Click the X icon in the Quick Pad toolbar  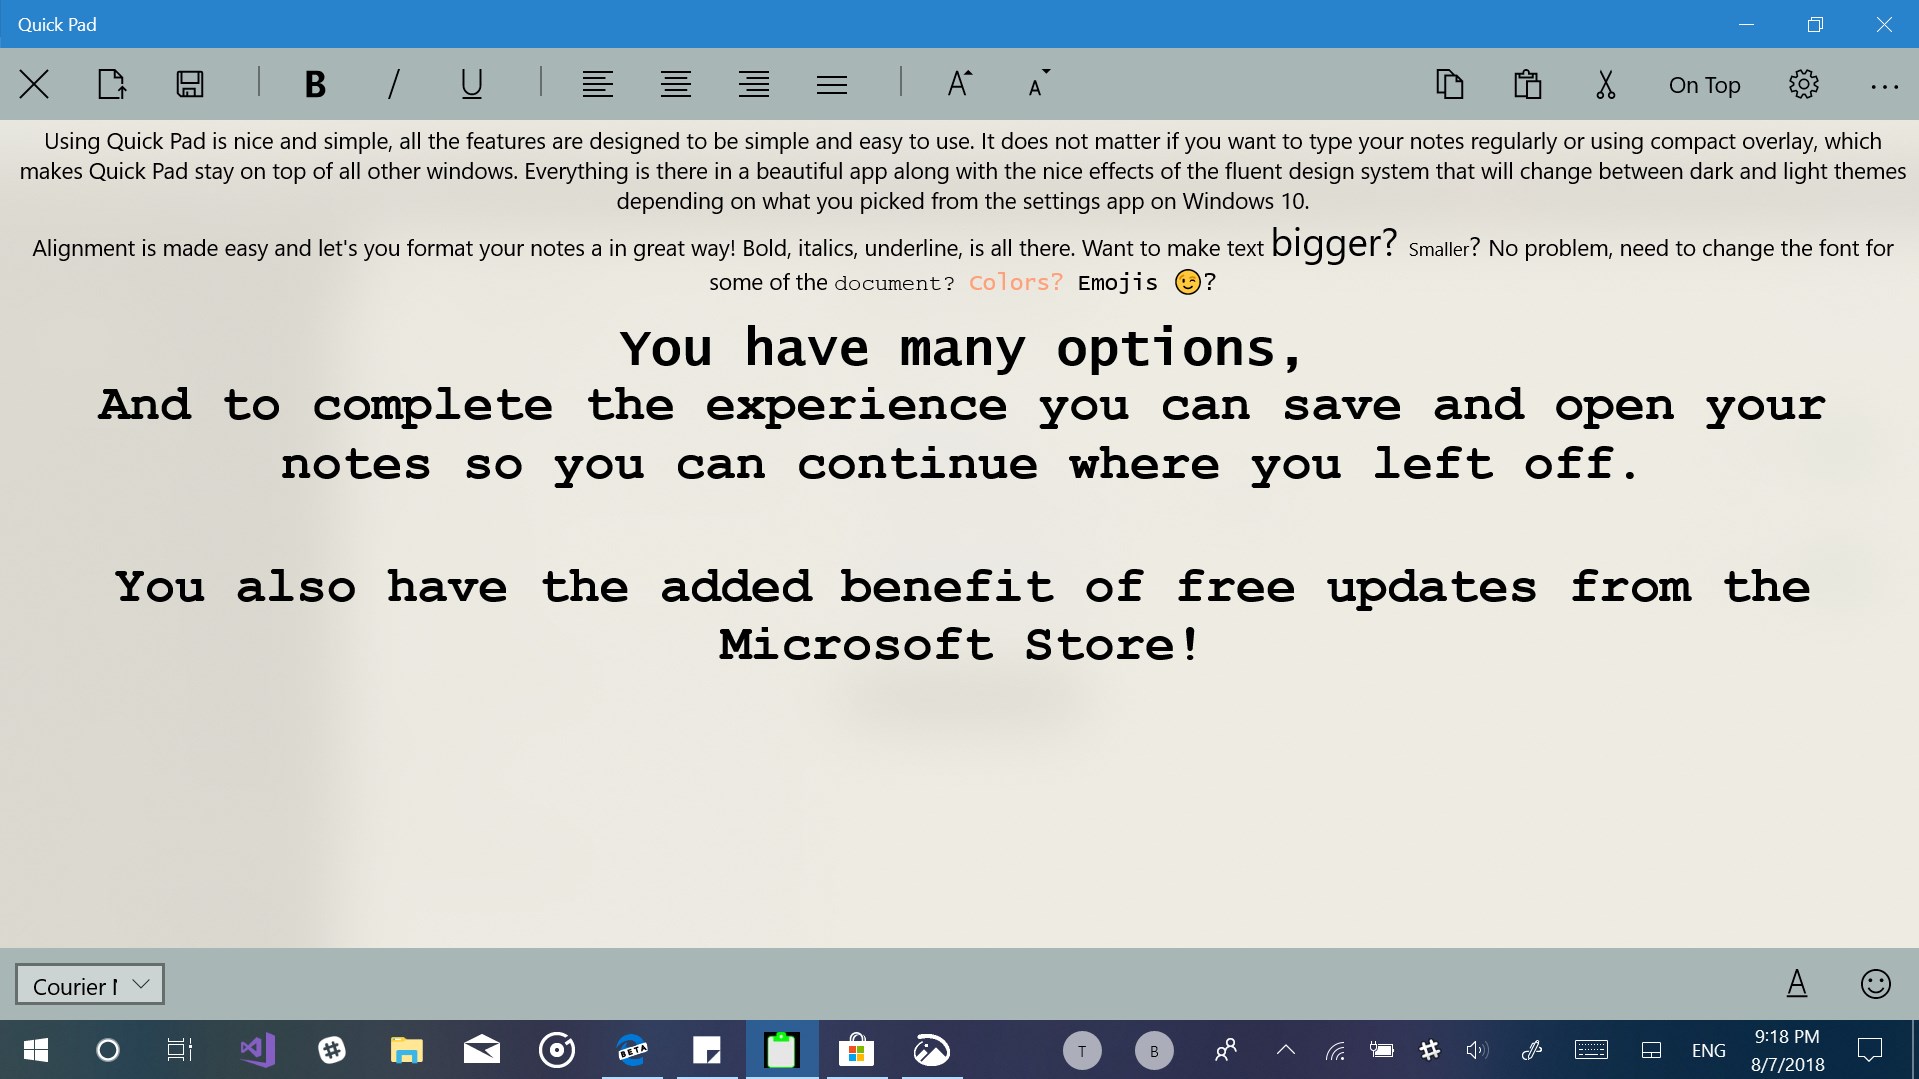click(x=34, y=85)
